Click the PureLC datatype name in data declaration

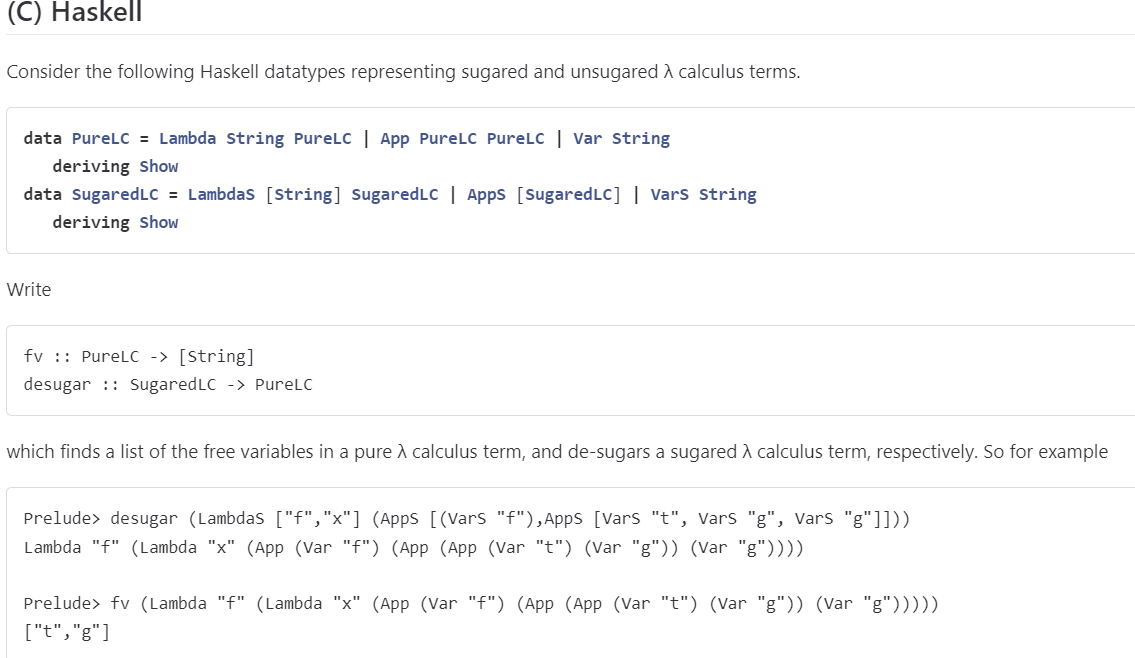point(101,138)
